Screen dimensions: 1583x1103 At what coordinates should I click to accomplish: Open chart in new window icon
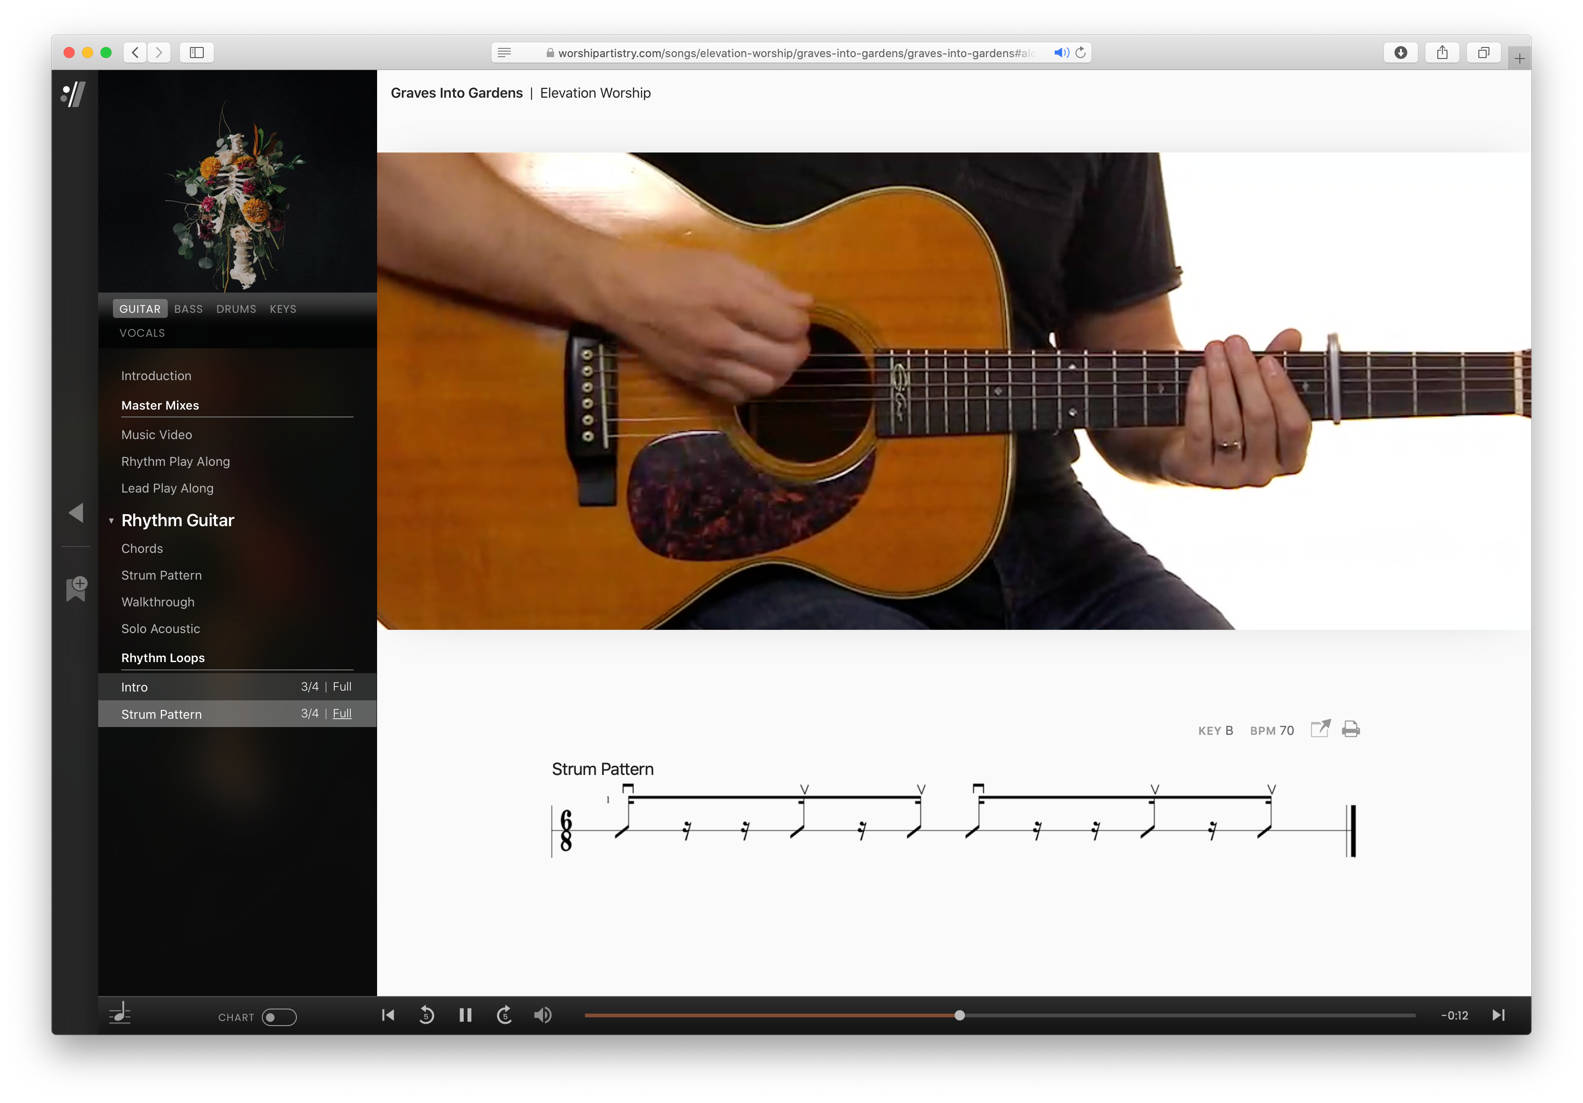pyautogui.click(x=1320, y=729)
